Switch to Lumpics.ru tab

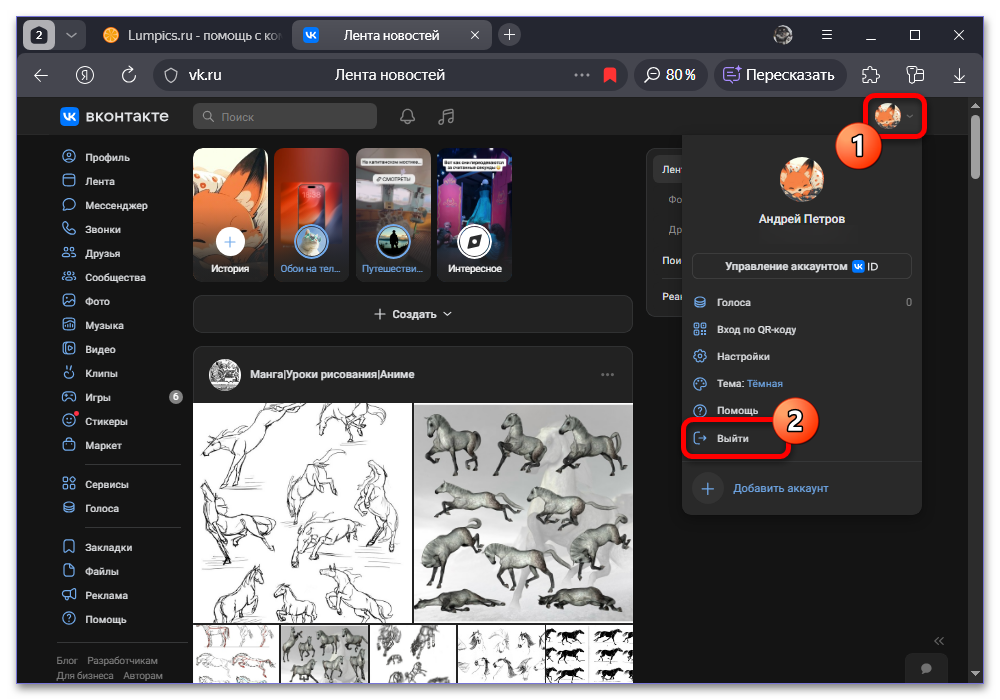pyautogui.click(x=191, y=35)
